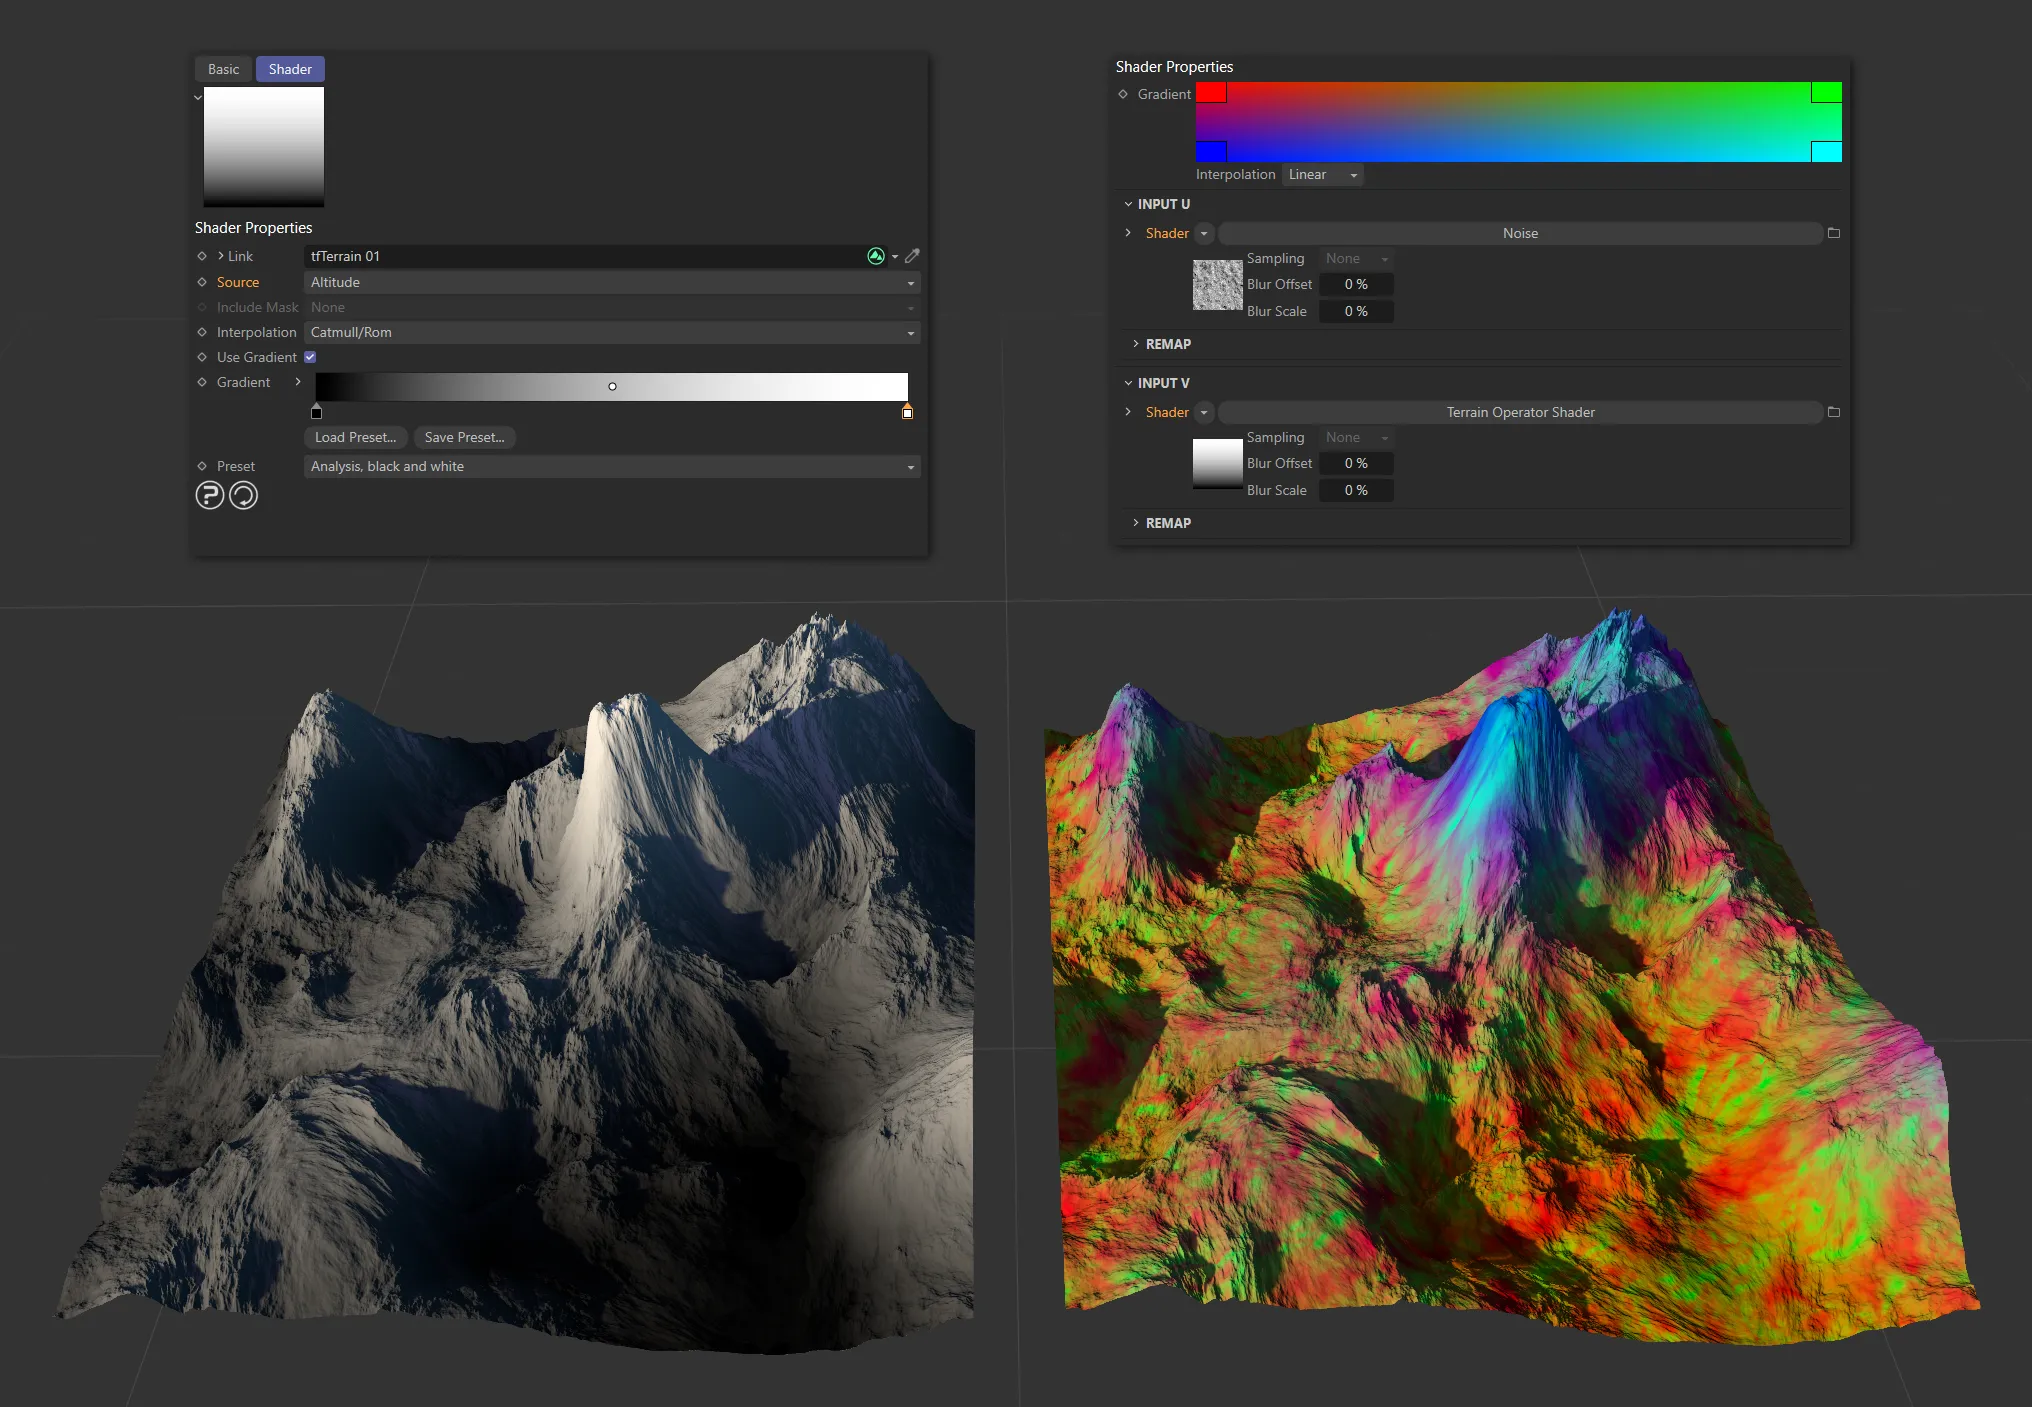Click the reset circular arrow icon

243,495
